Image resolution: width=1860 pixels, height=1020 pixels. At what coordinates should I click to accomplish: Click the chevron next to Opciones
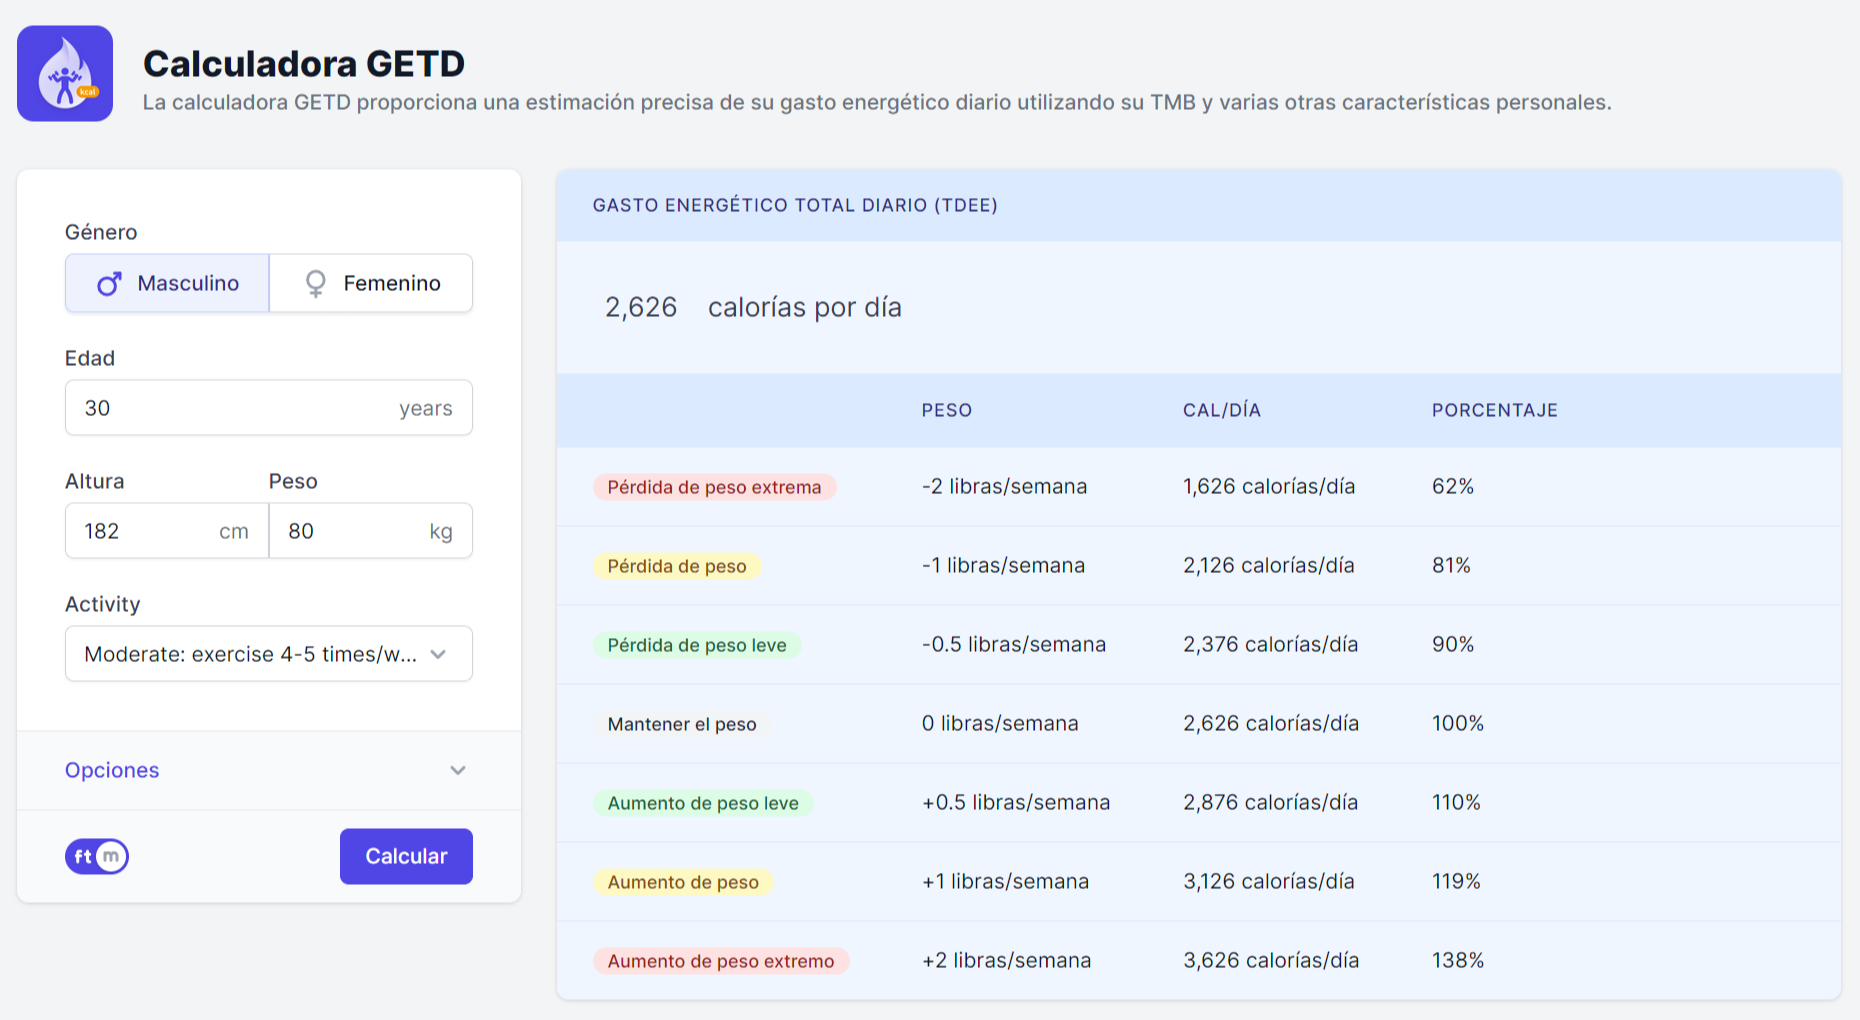tap(458, 770)
